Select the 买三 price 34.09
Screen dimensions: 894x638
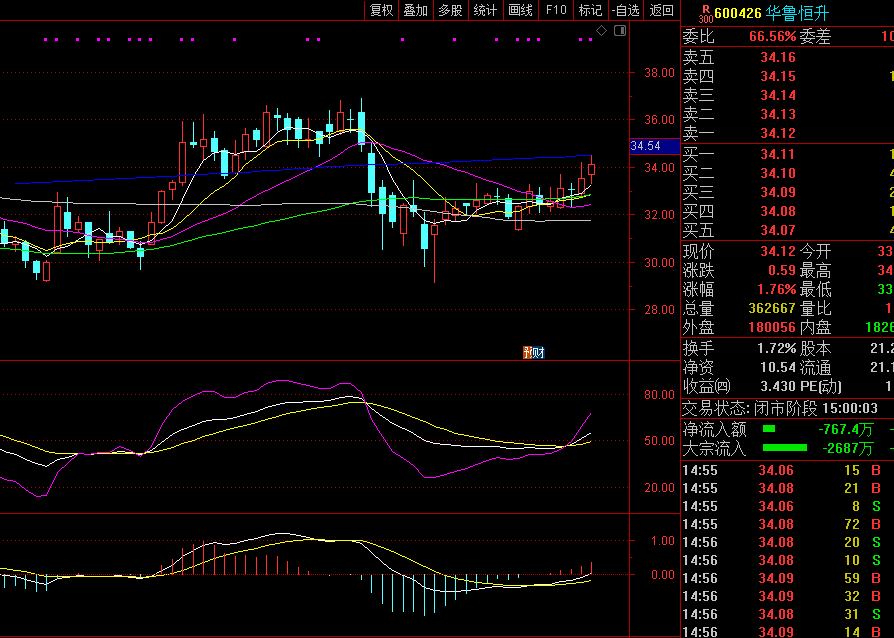point(778,192)
